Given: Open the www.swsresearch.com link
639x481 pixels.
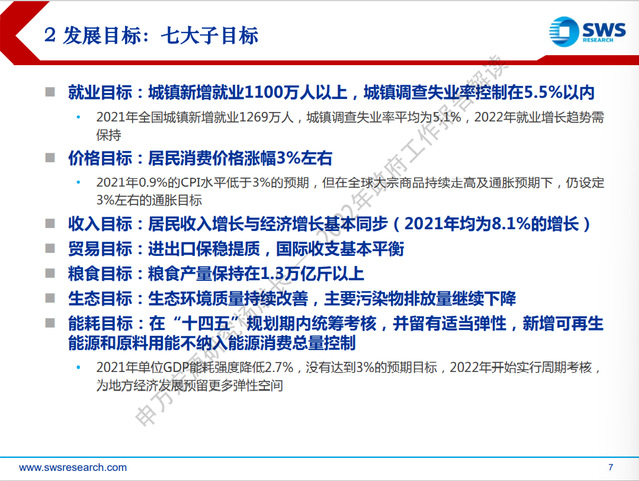Looking at the screenshot, I should (x=73, y=468).
